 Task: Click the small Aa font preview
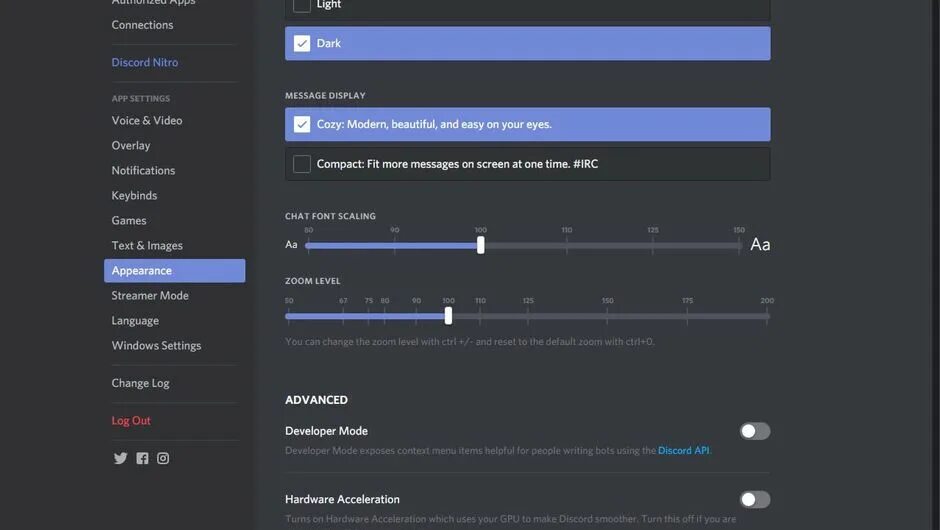click(x=291, y=245)
